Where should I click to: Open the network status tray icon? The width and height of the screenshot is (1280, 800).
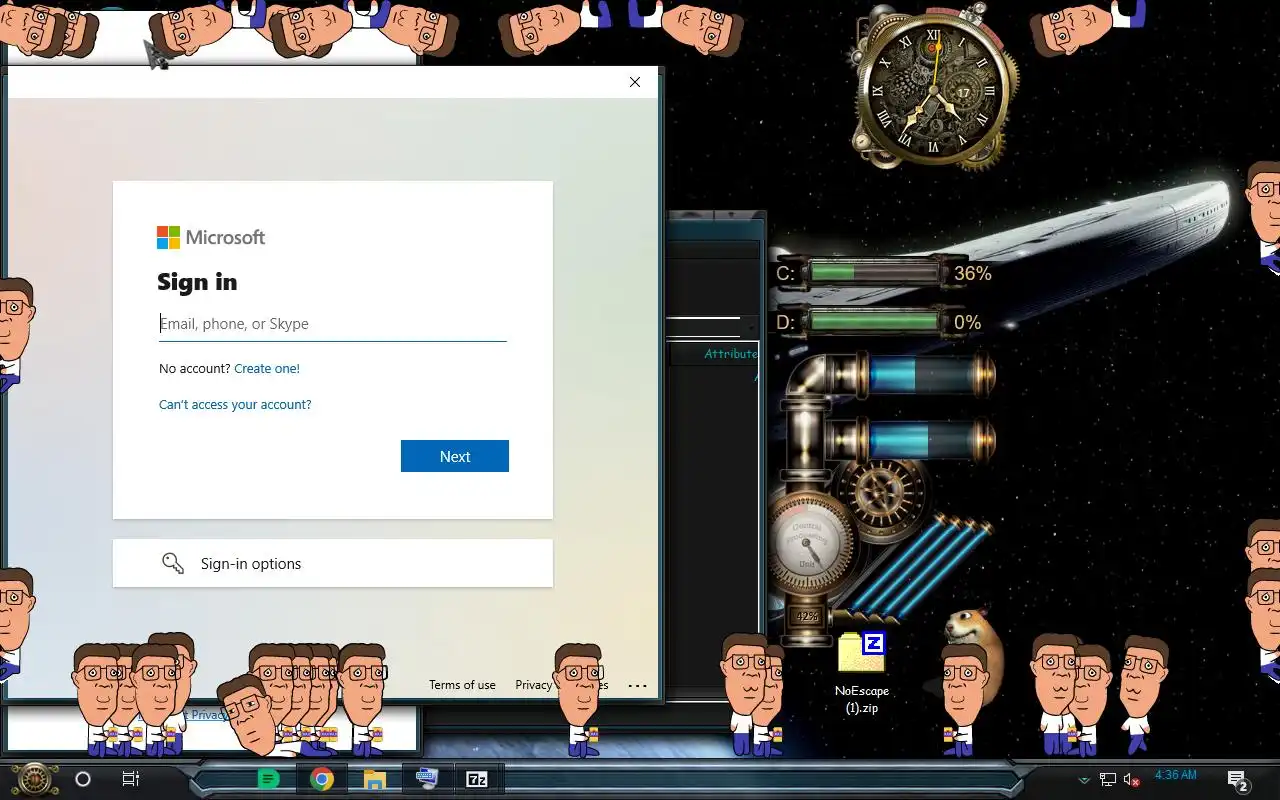tap(1108, 780)
